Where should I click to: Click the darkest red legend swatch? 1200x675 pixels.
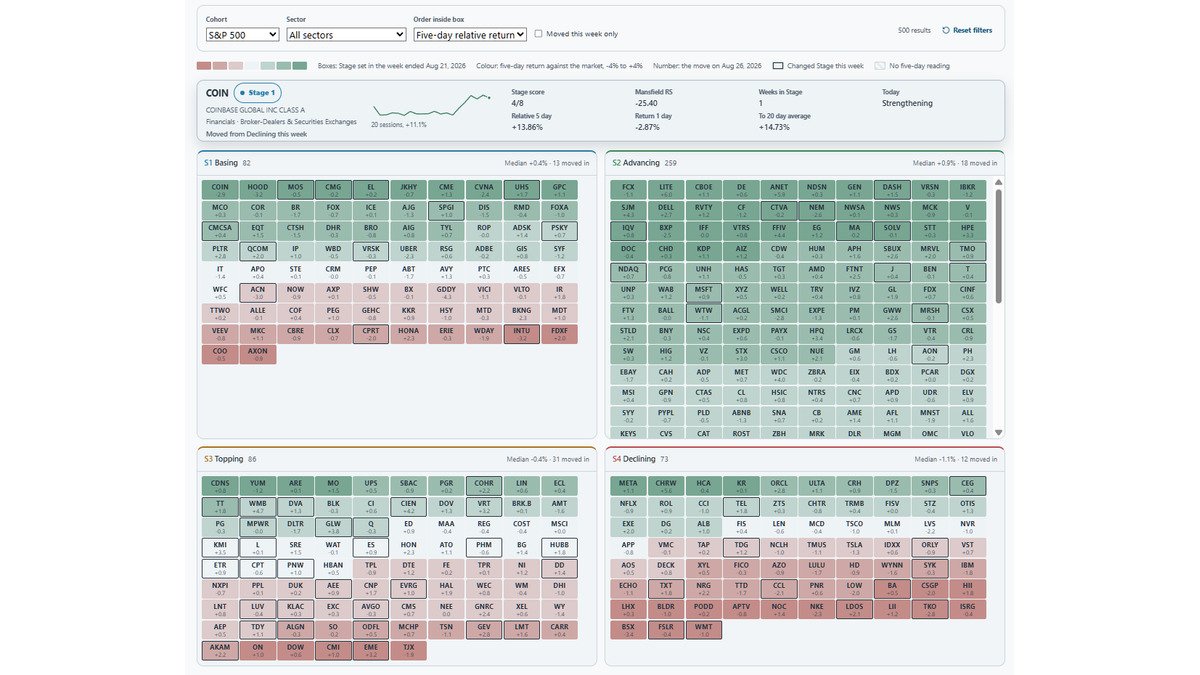click(x=204, y=65)
